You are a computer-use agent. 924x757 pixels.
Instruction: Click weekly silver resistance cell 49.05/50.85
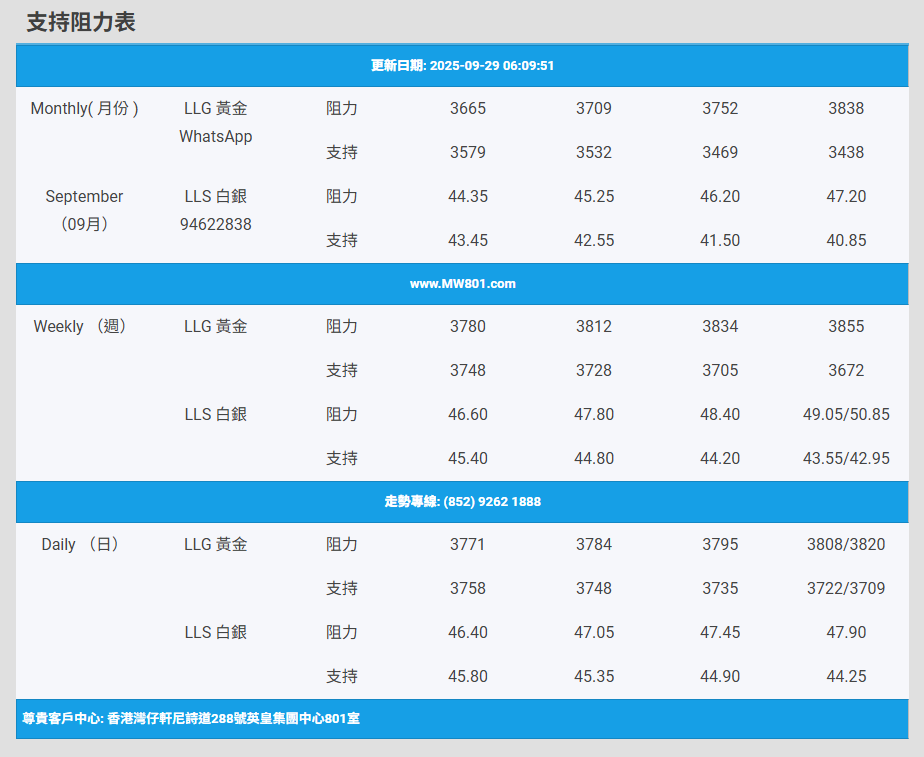point(846,414)
